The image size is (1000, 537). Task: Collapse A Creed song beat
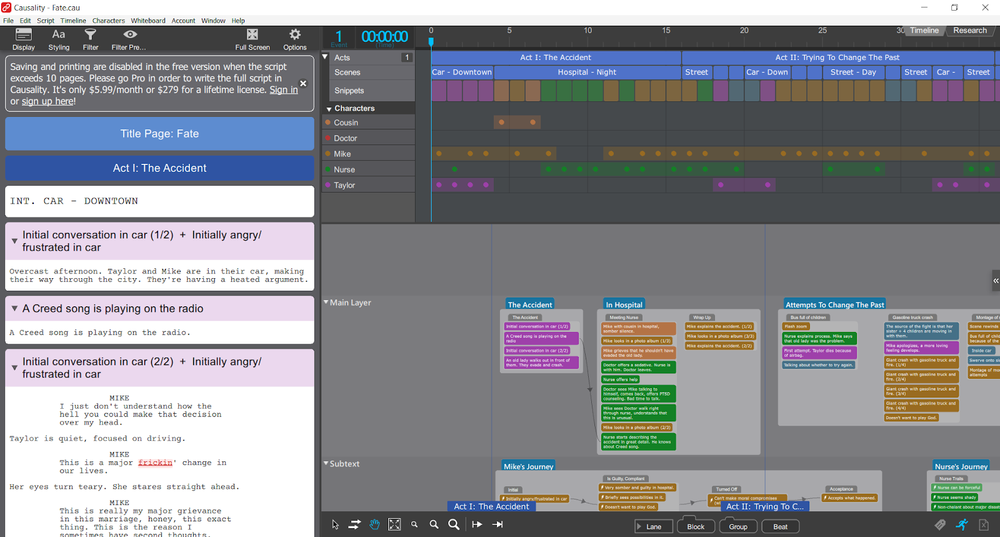point(14,309)
